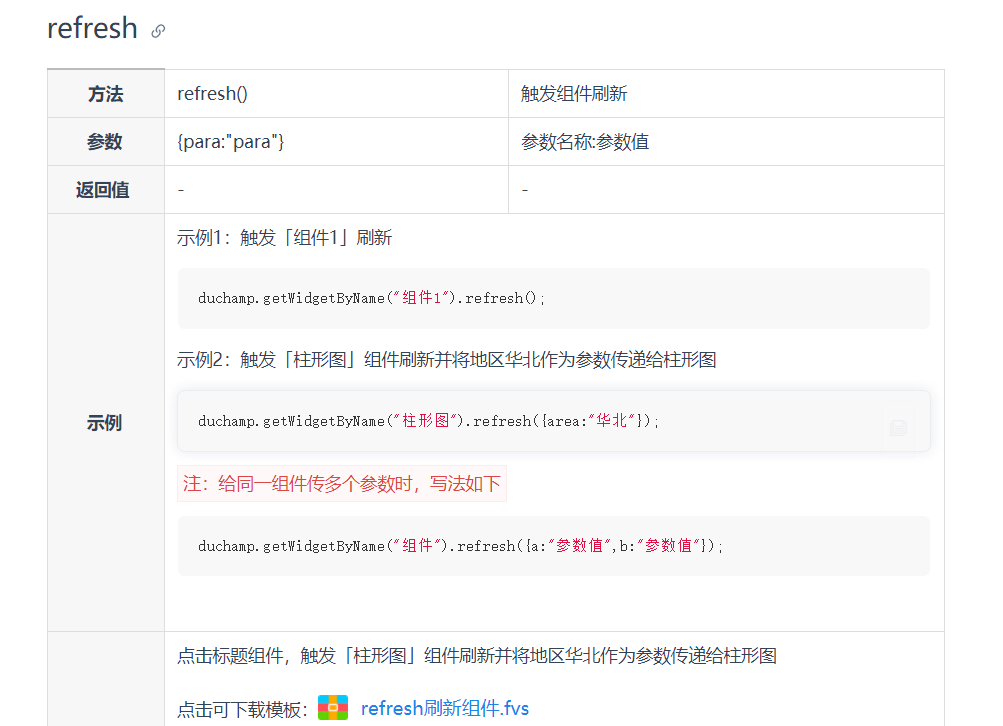Open the refresh刷新组件.fvs download link
Viewport: 1003px width, 726px height.
point(445,708)
